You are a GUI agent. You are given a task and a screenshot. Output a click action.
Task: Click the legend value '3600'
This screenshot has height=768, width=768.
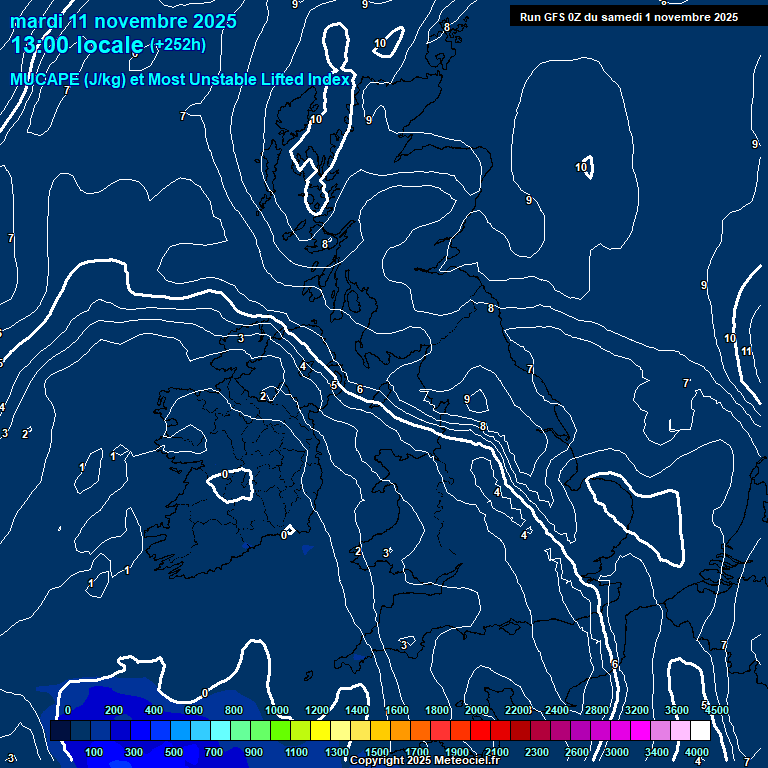677,710
